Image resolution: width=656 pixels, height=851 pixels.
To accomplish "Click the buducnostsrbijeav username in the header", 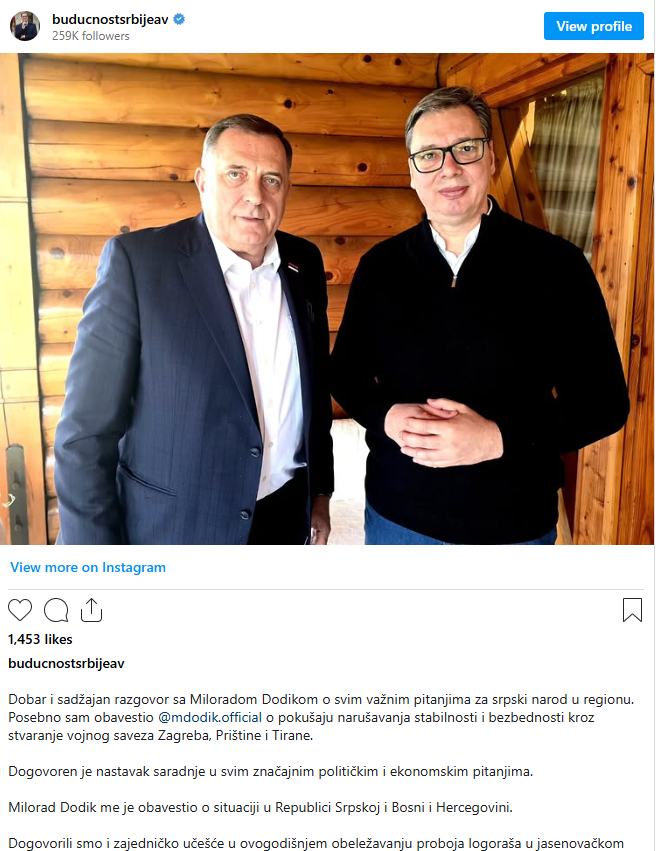I will tap(110, 19).
